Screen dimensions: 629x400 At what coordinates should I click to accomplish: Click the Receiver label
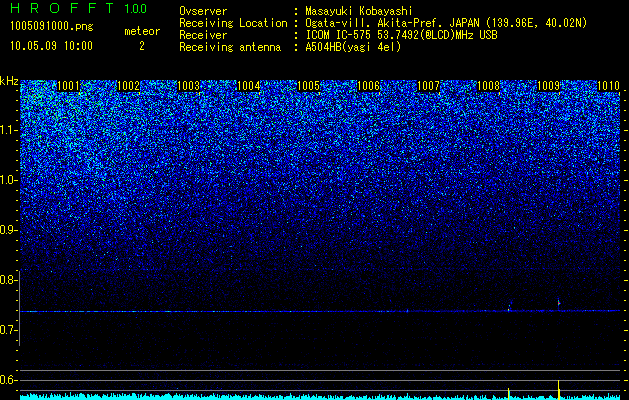tap(203, 35)
